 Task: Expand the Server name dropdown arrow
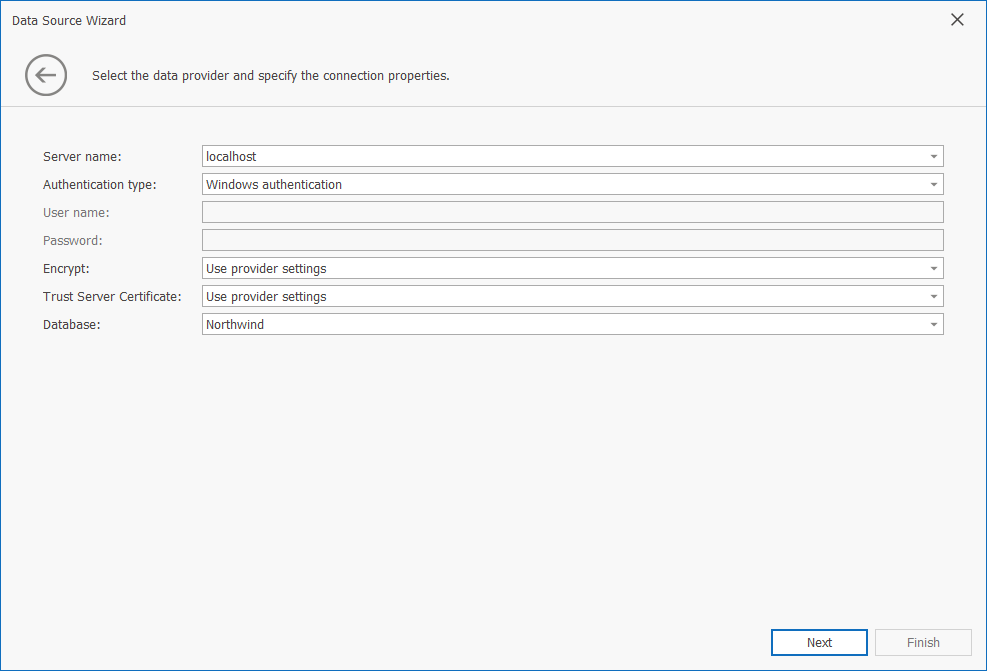(933, 157)
